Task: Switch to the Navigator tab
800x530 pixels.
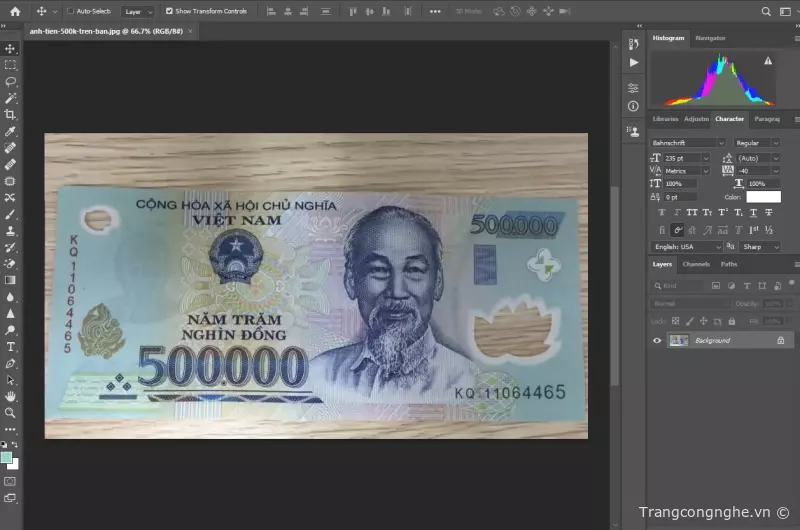Action: tap(710, 38)
